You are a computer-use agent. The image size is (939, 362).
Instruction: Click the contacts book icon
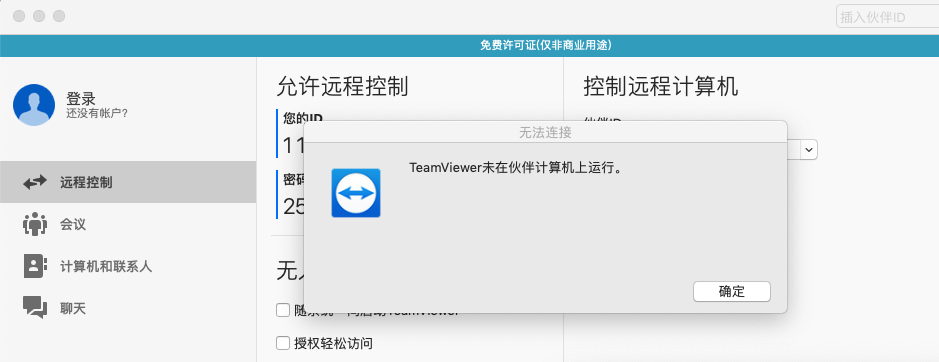click(35, 266)
